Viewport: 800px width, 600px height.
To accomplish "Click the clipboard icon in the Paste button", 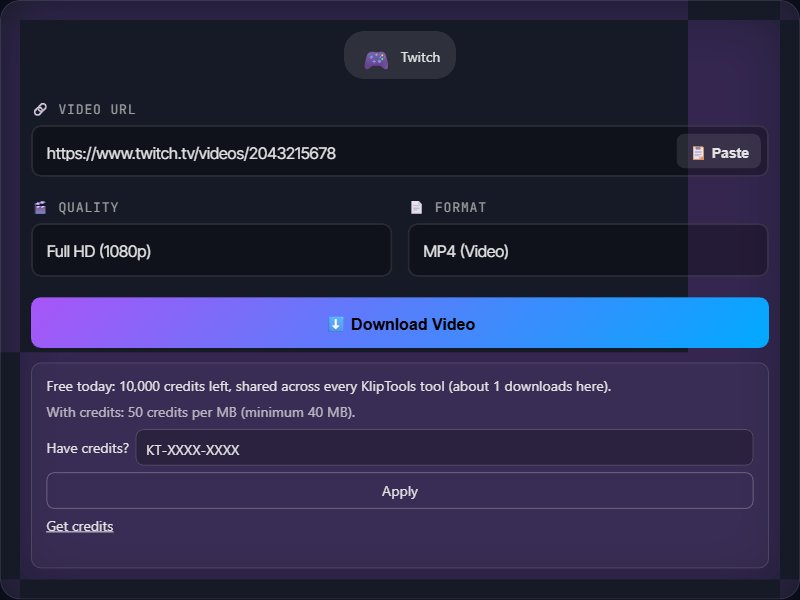I will pyautogui.click(x=697, y=153).
